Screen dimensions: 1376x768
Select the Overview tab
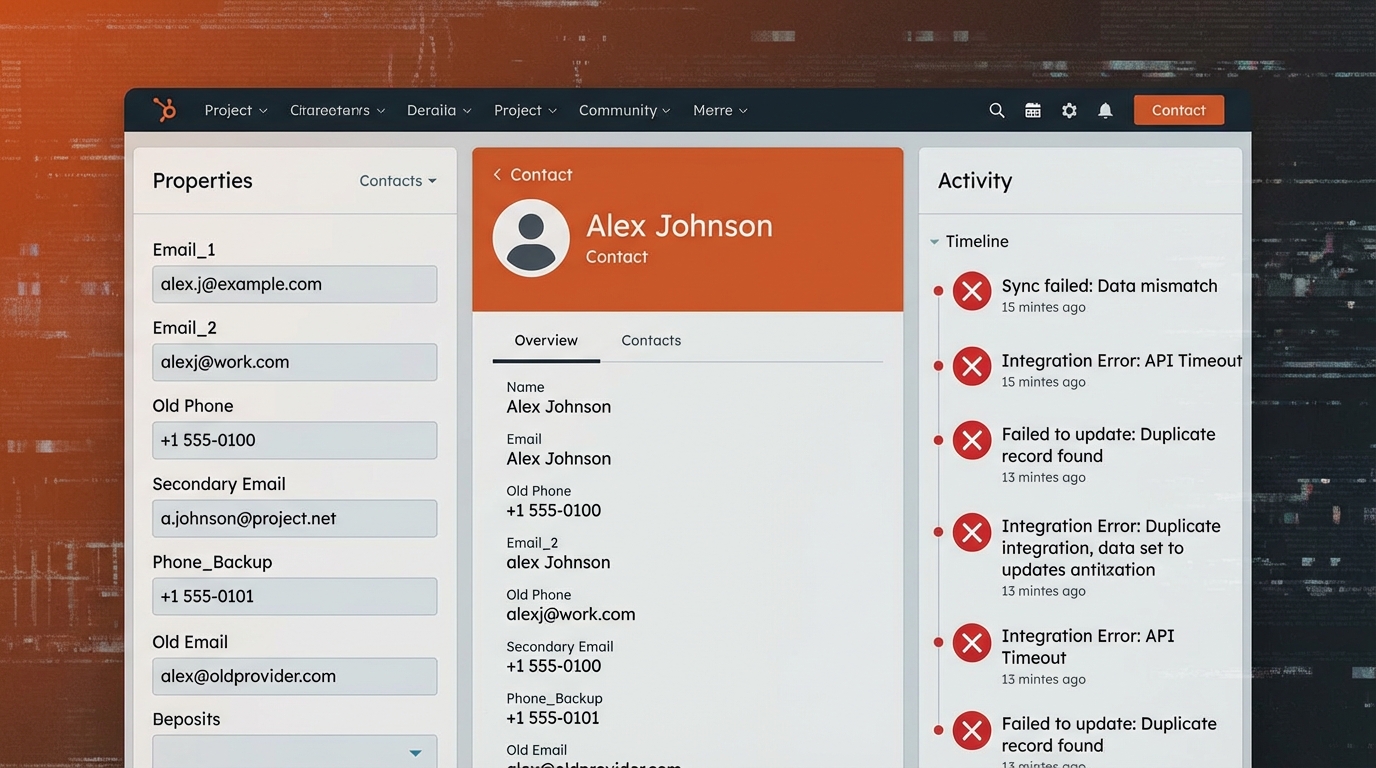point(546,341)
